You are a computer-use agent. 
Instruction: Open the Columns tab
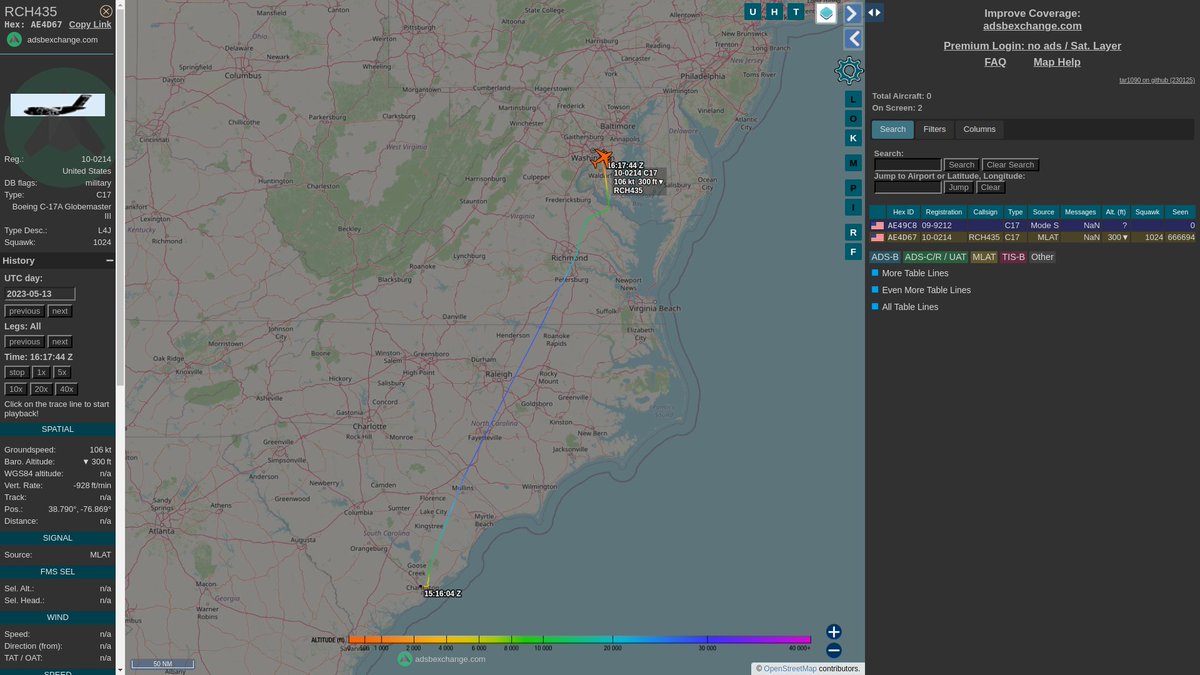979,129
